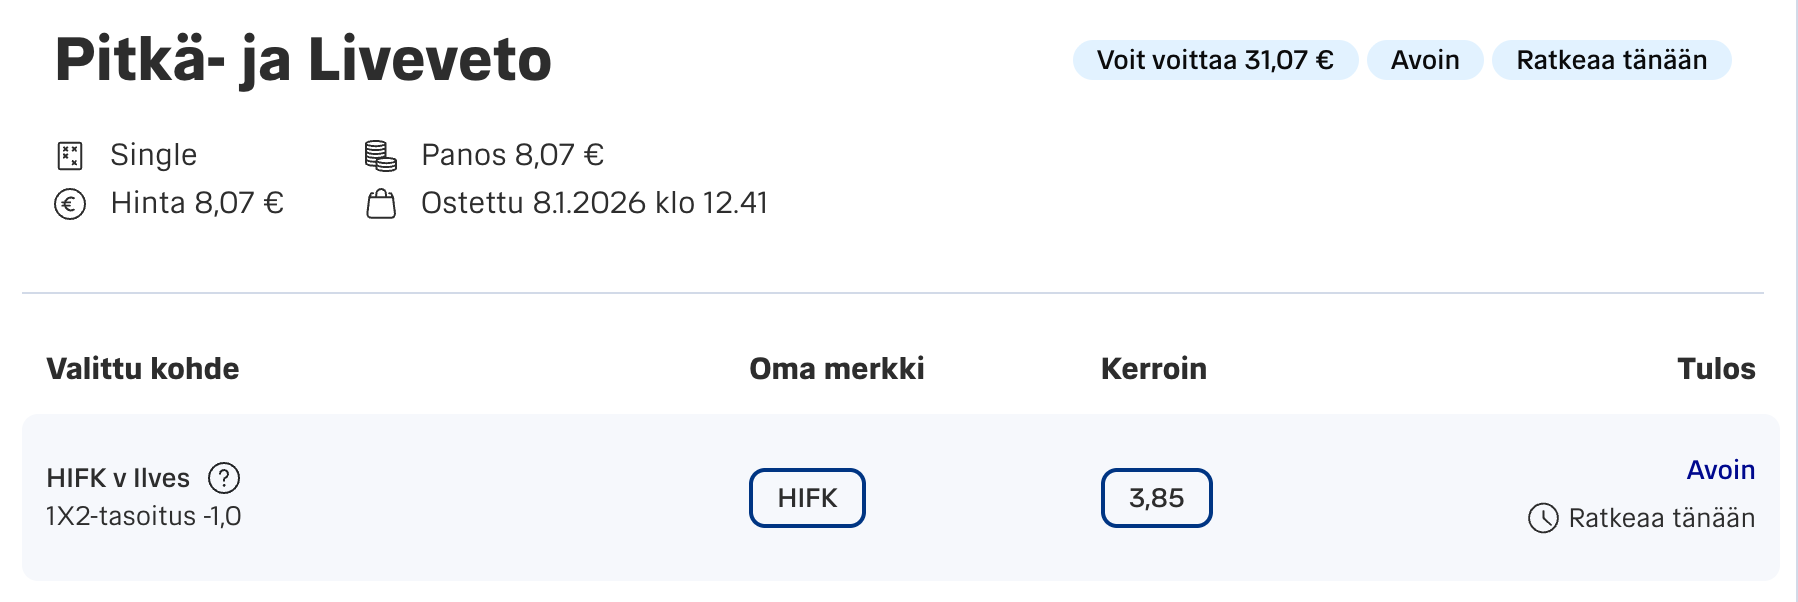Click the blue Avoin result link
The image size is (1798, 602).
pyautogui.click(x=1720, y=470)
